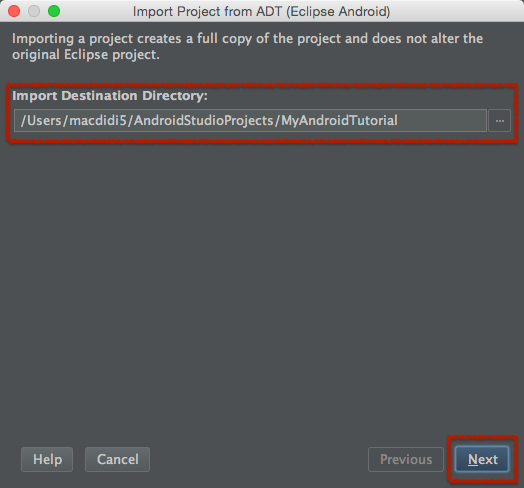
Task: Click the 'Importing a project creates' description line
Action: (247, 39)
